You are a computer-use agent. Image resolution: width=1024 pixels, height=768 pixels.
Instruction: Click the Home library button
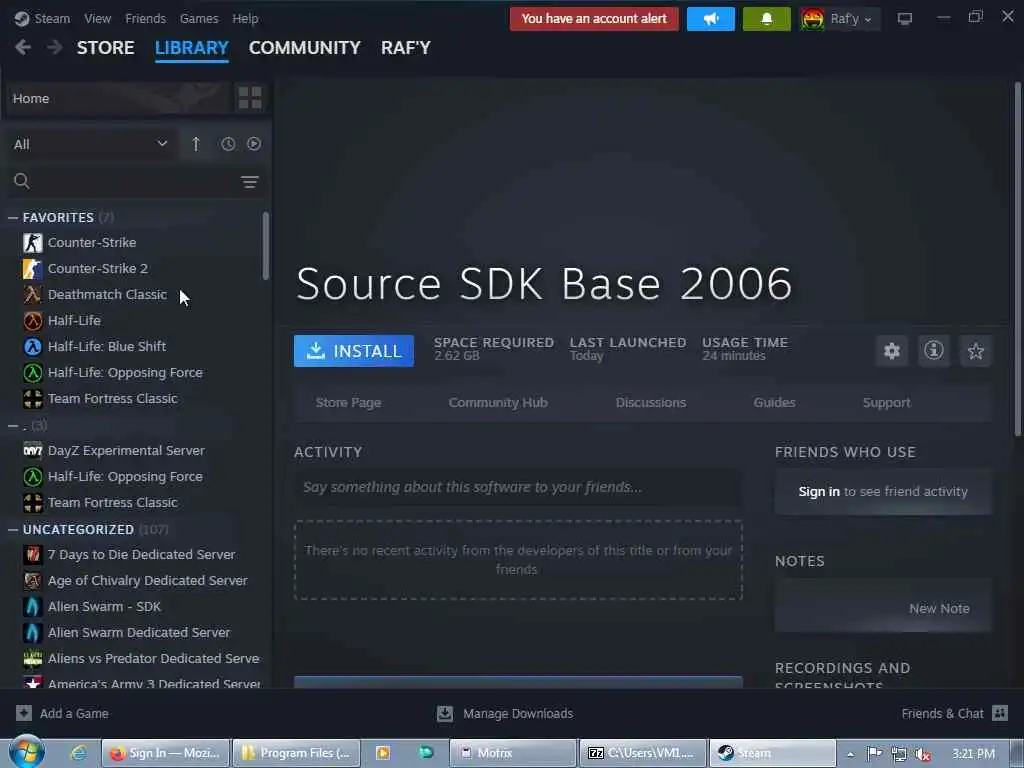coord(118,98)
